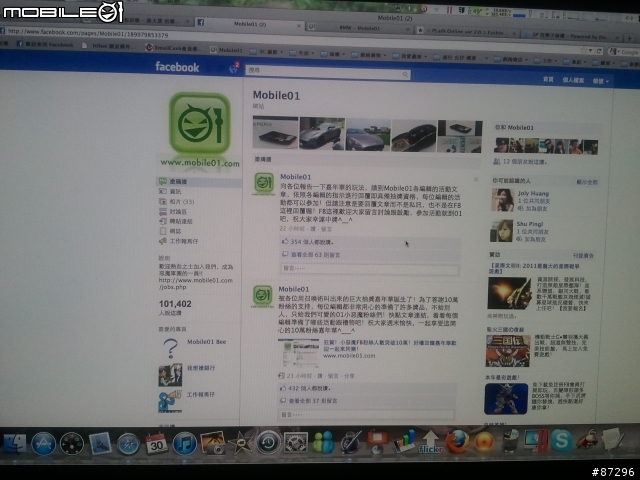Launch Skype from the Dock
The image size is (640, 480).
click(x=562, y=440)
